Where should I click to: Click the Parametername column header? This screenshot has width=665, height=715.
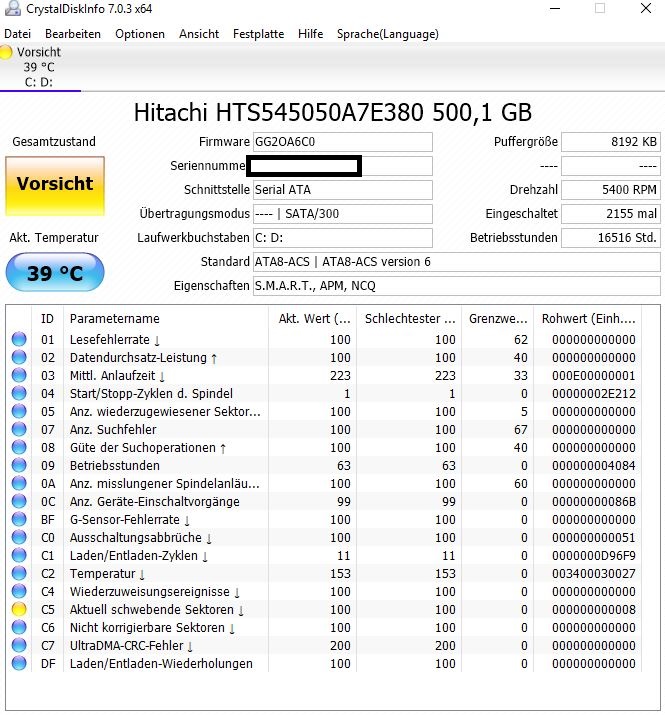(166, 318)
